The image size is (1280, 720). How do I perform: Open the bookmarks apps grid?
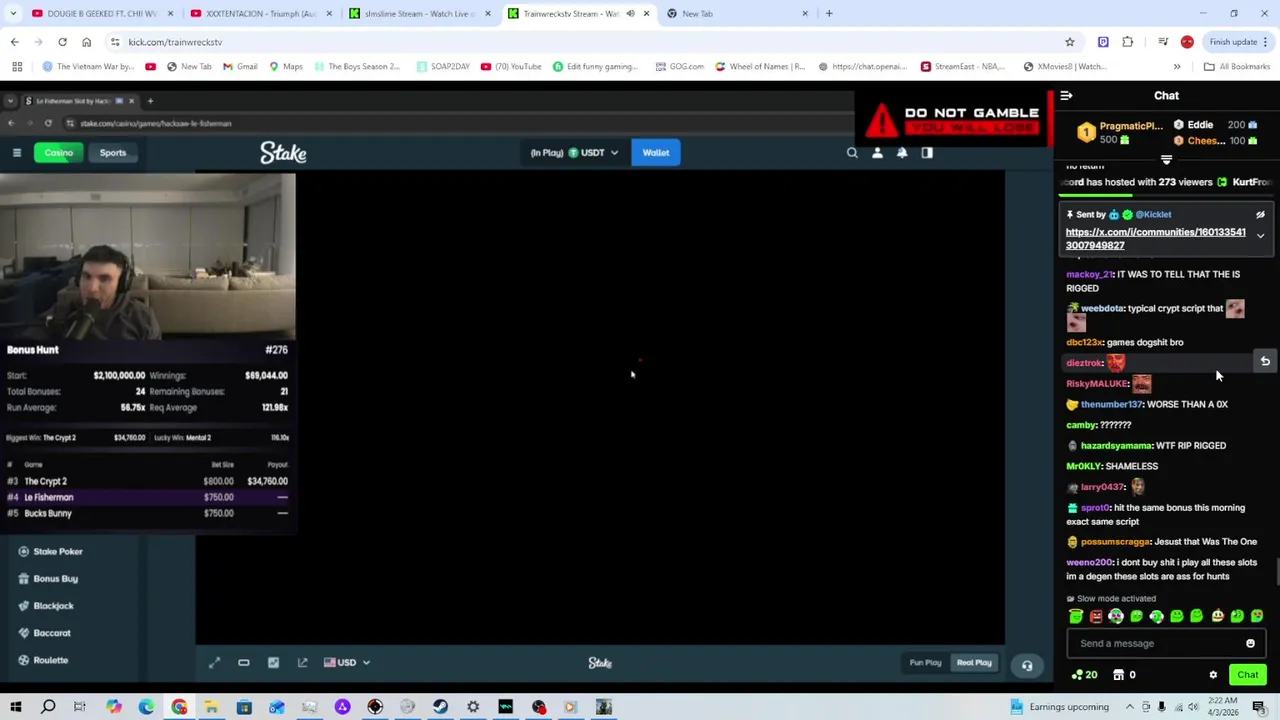pos(17,67)
